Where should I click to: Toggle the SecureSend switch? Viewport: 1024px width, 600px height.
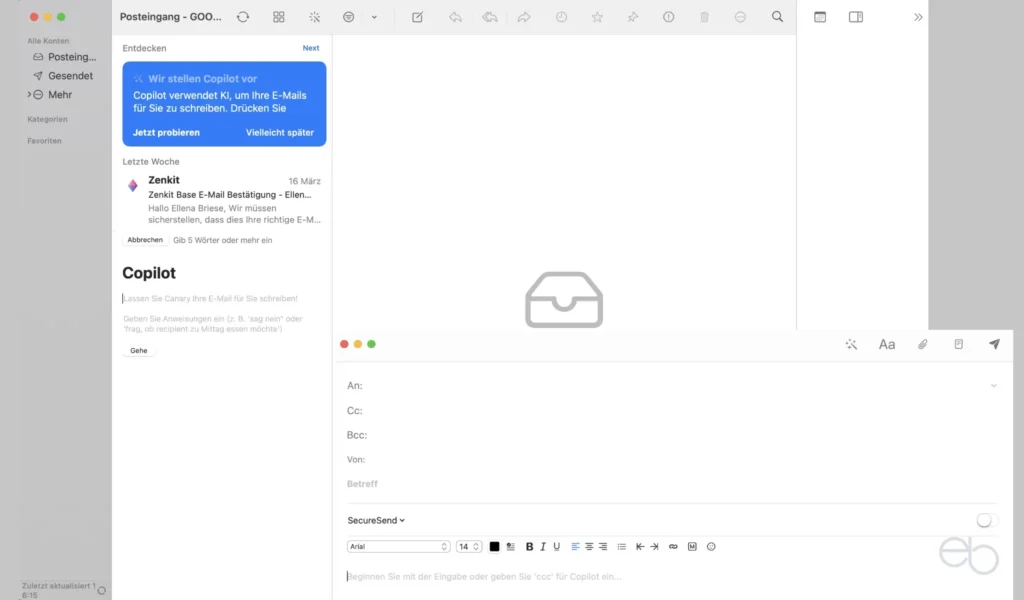(x=987, y=520)
